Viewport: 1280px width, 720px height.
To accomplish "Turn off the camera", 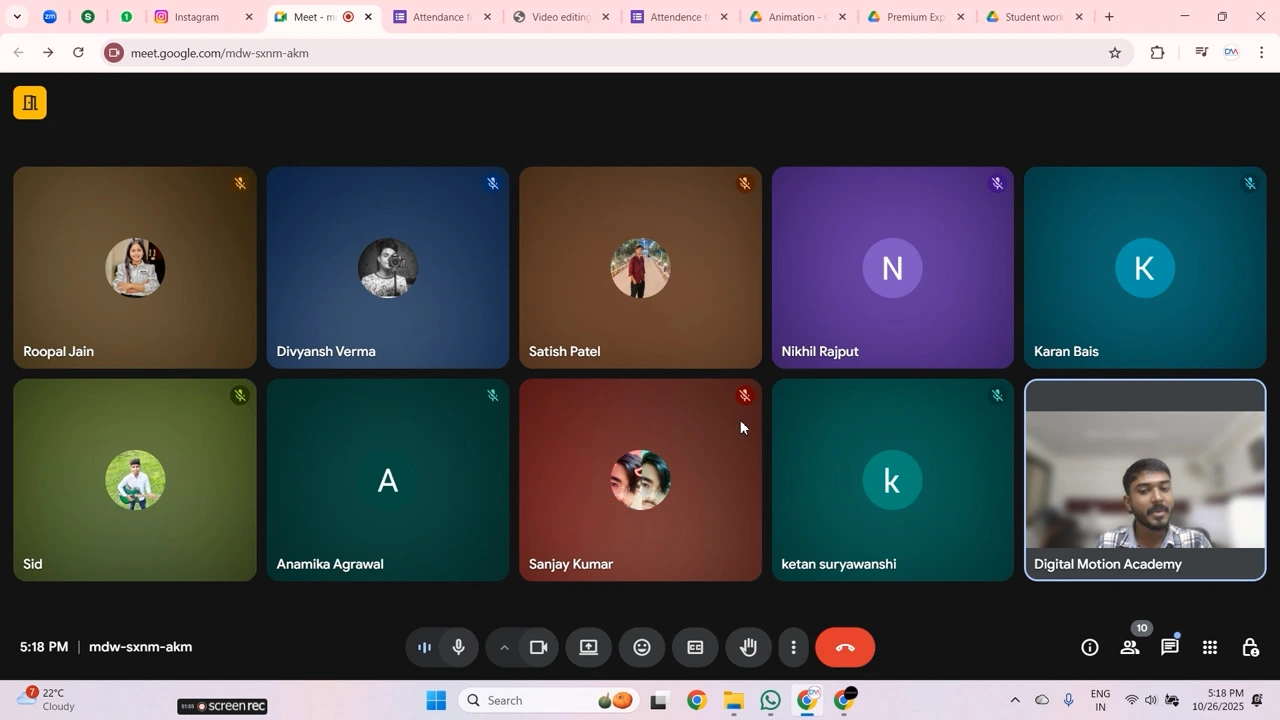I will 539,648.
